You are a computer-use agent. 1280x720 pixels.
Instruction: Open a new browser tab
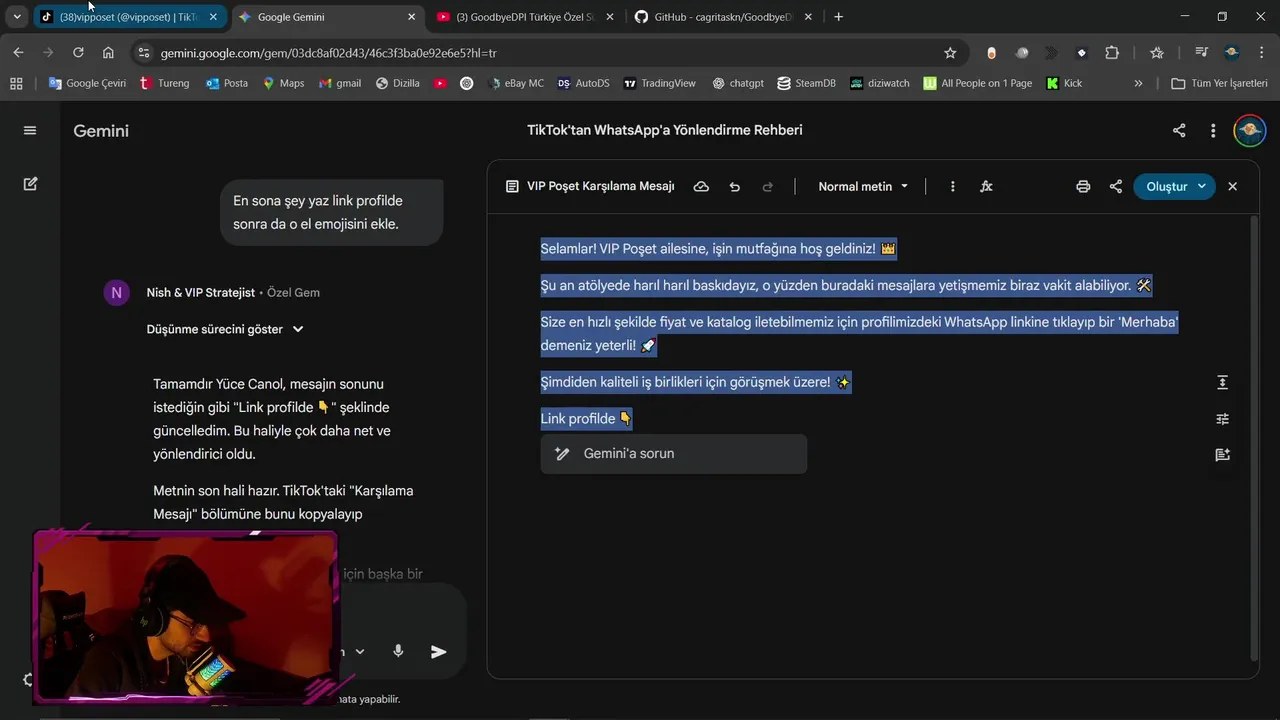click(838, 17)
